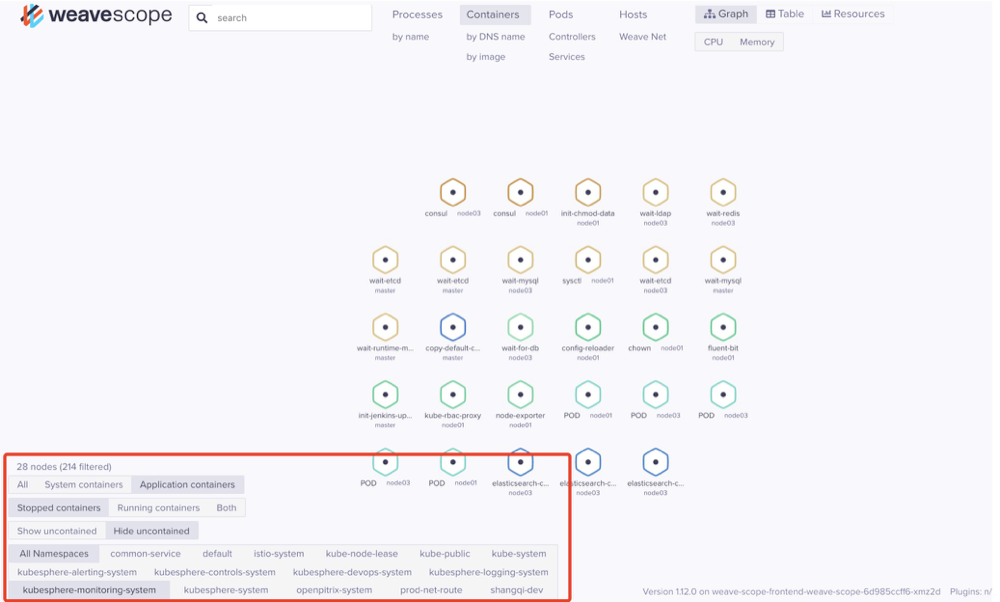
Task: Filter by Application containers
Action: [x=188, y=485]
